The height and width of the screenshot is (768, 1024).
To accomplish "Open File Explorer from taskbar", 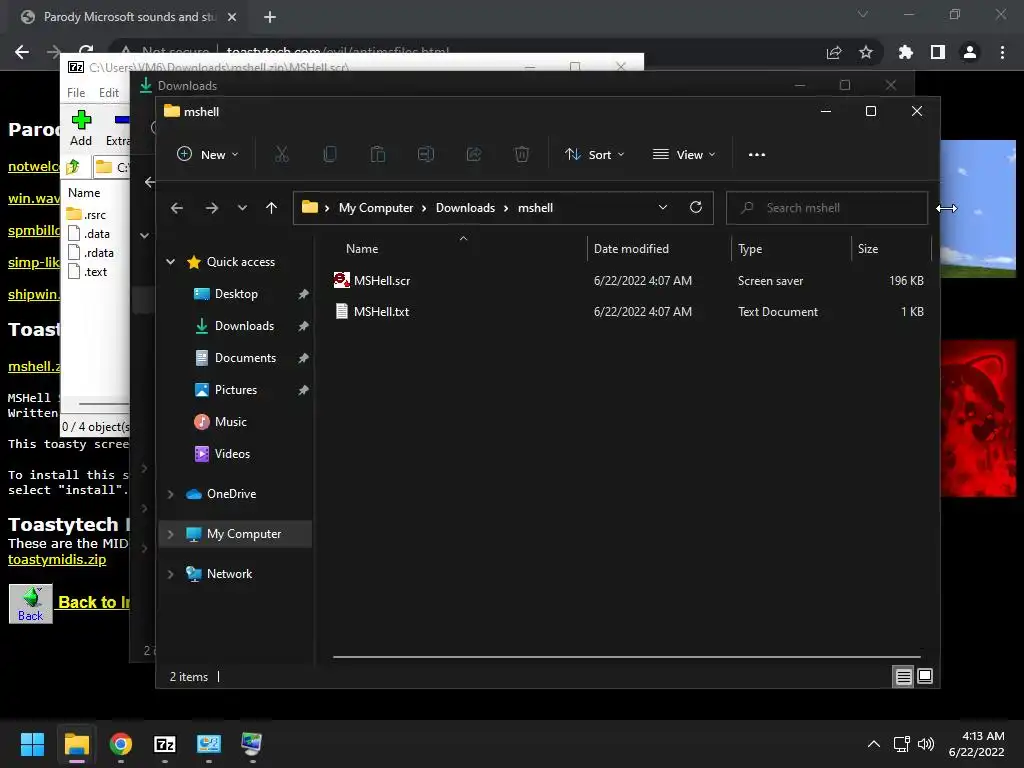I will tap(76, 744).
